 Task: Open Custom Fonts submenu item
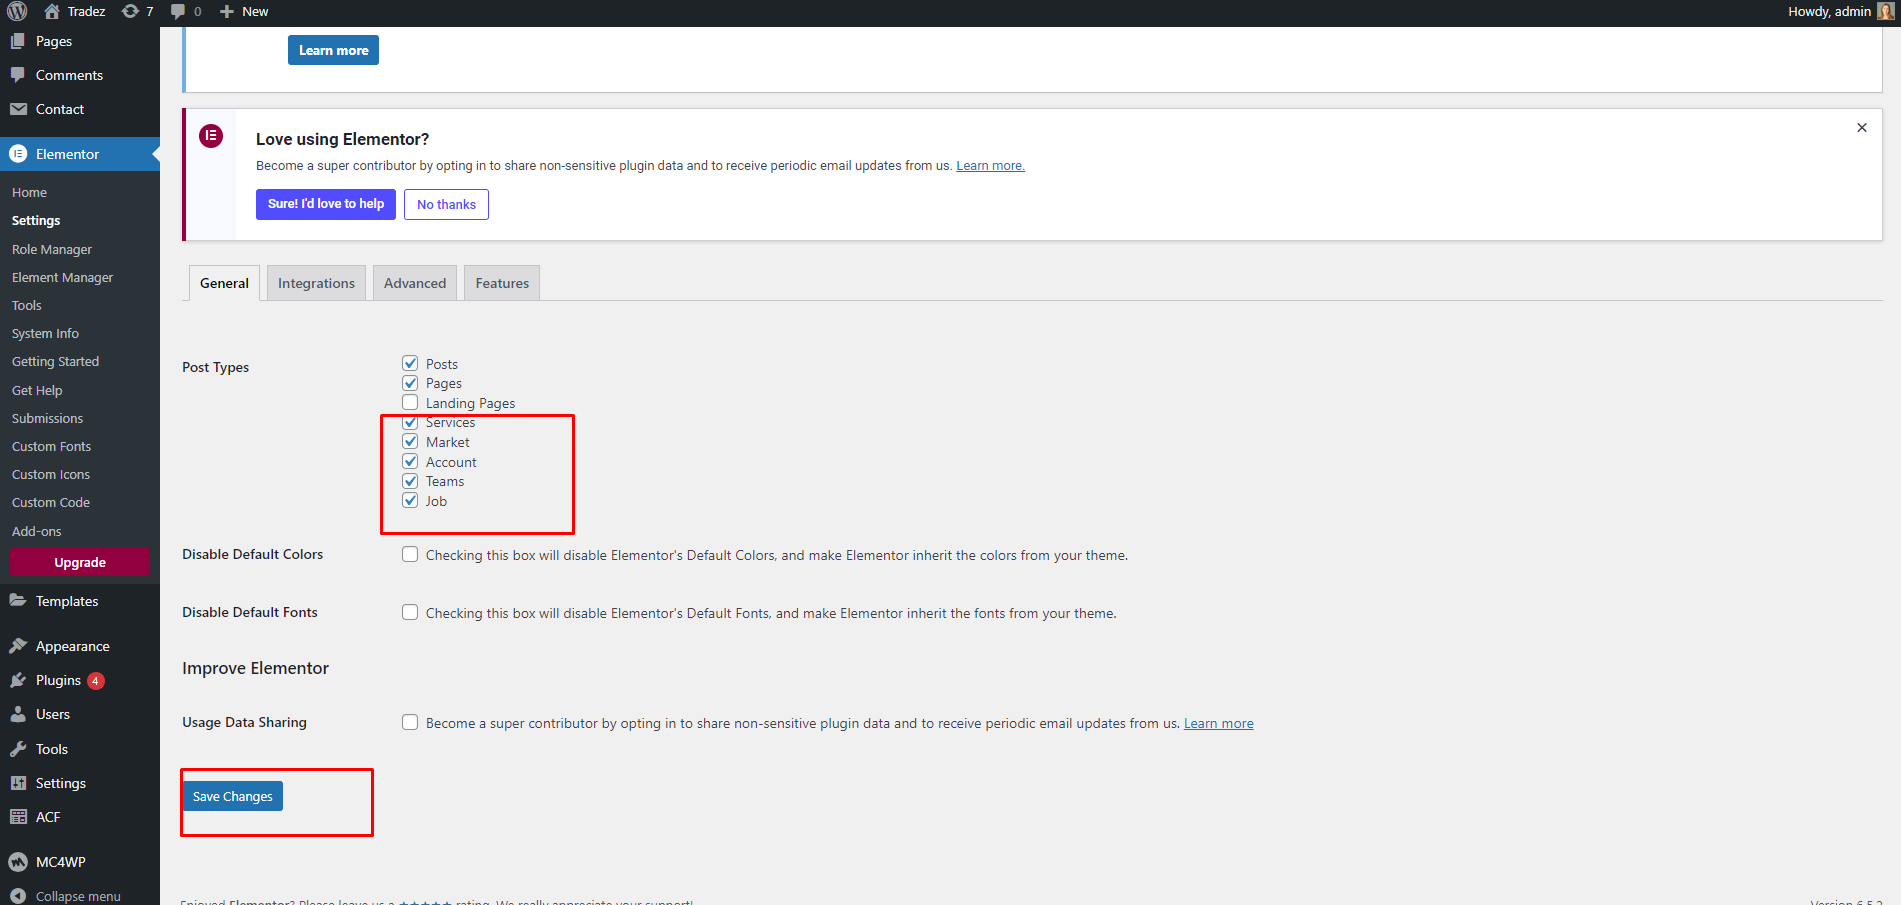[51, 446]
